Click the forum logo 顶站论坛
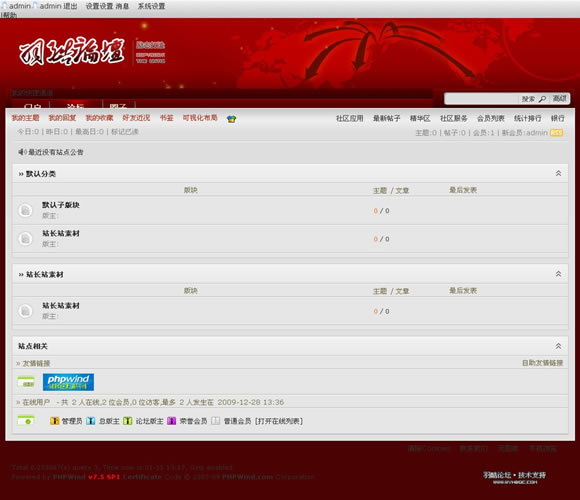The width and height of the screenshot is (580, 500). (71, 52)
